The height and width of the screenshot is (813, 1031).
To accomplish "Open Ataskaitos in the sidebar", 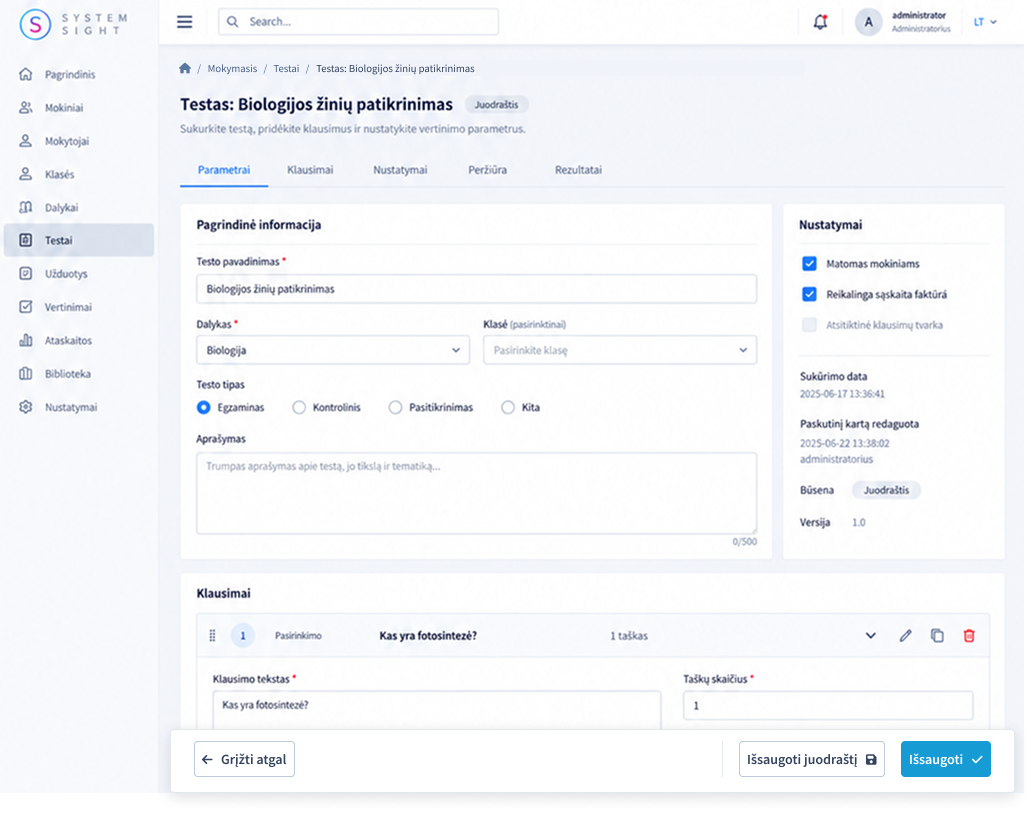I will [x=79, y=340].
